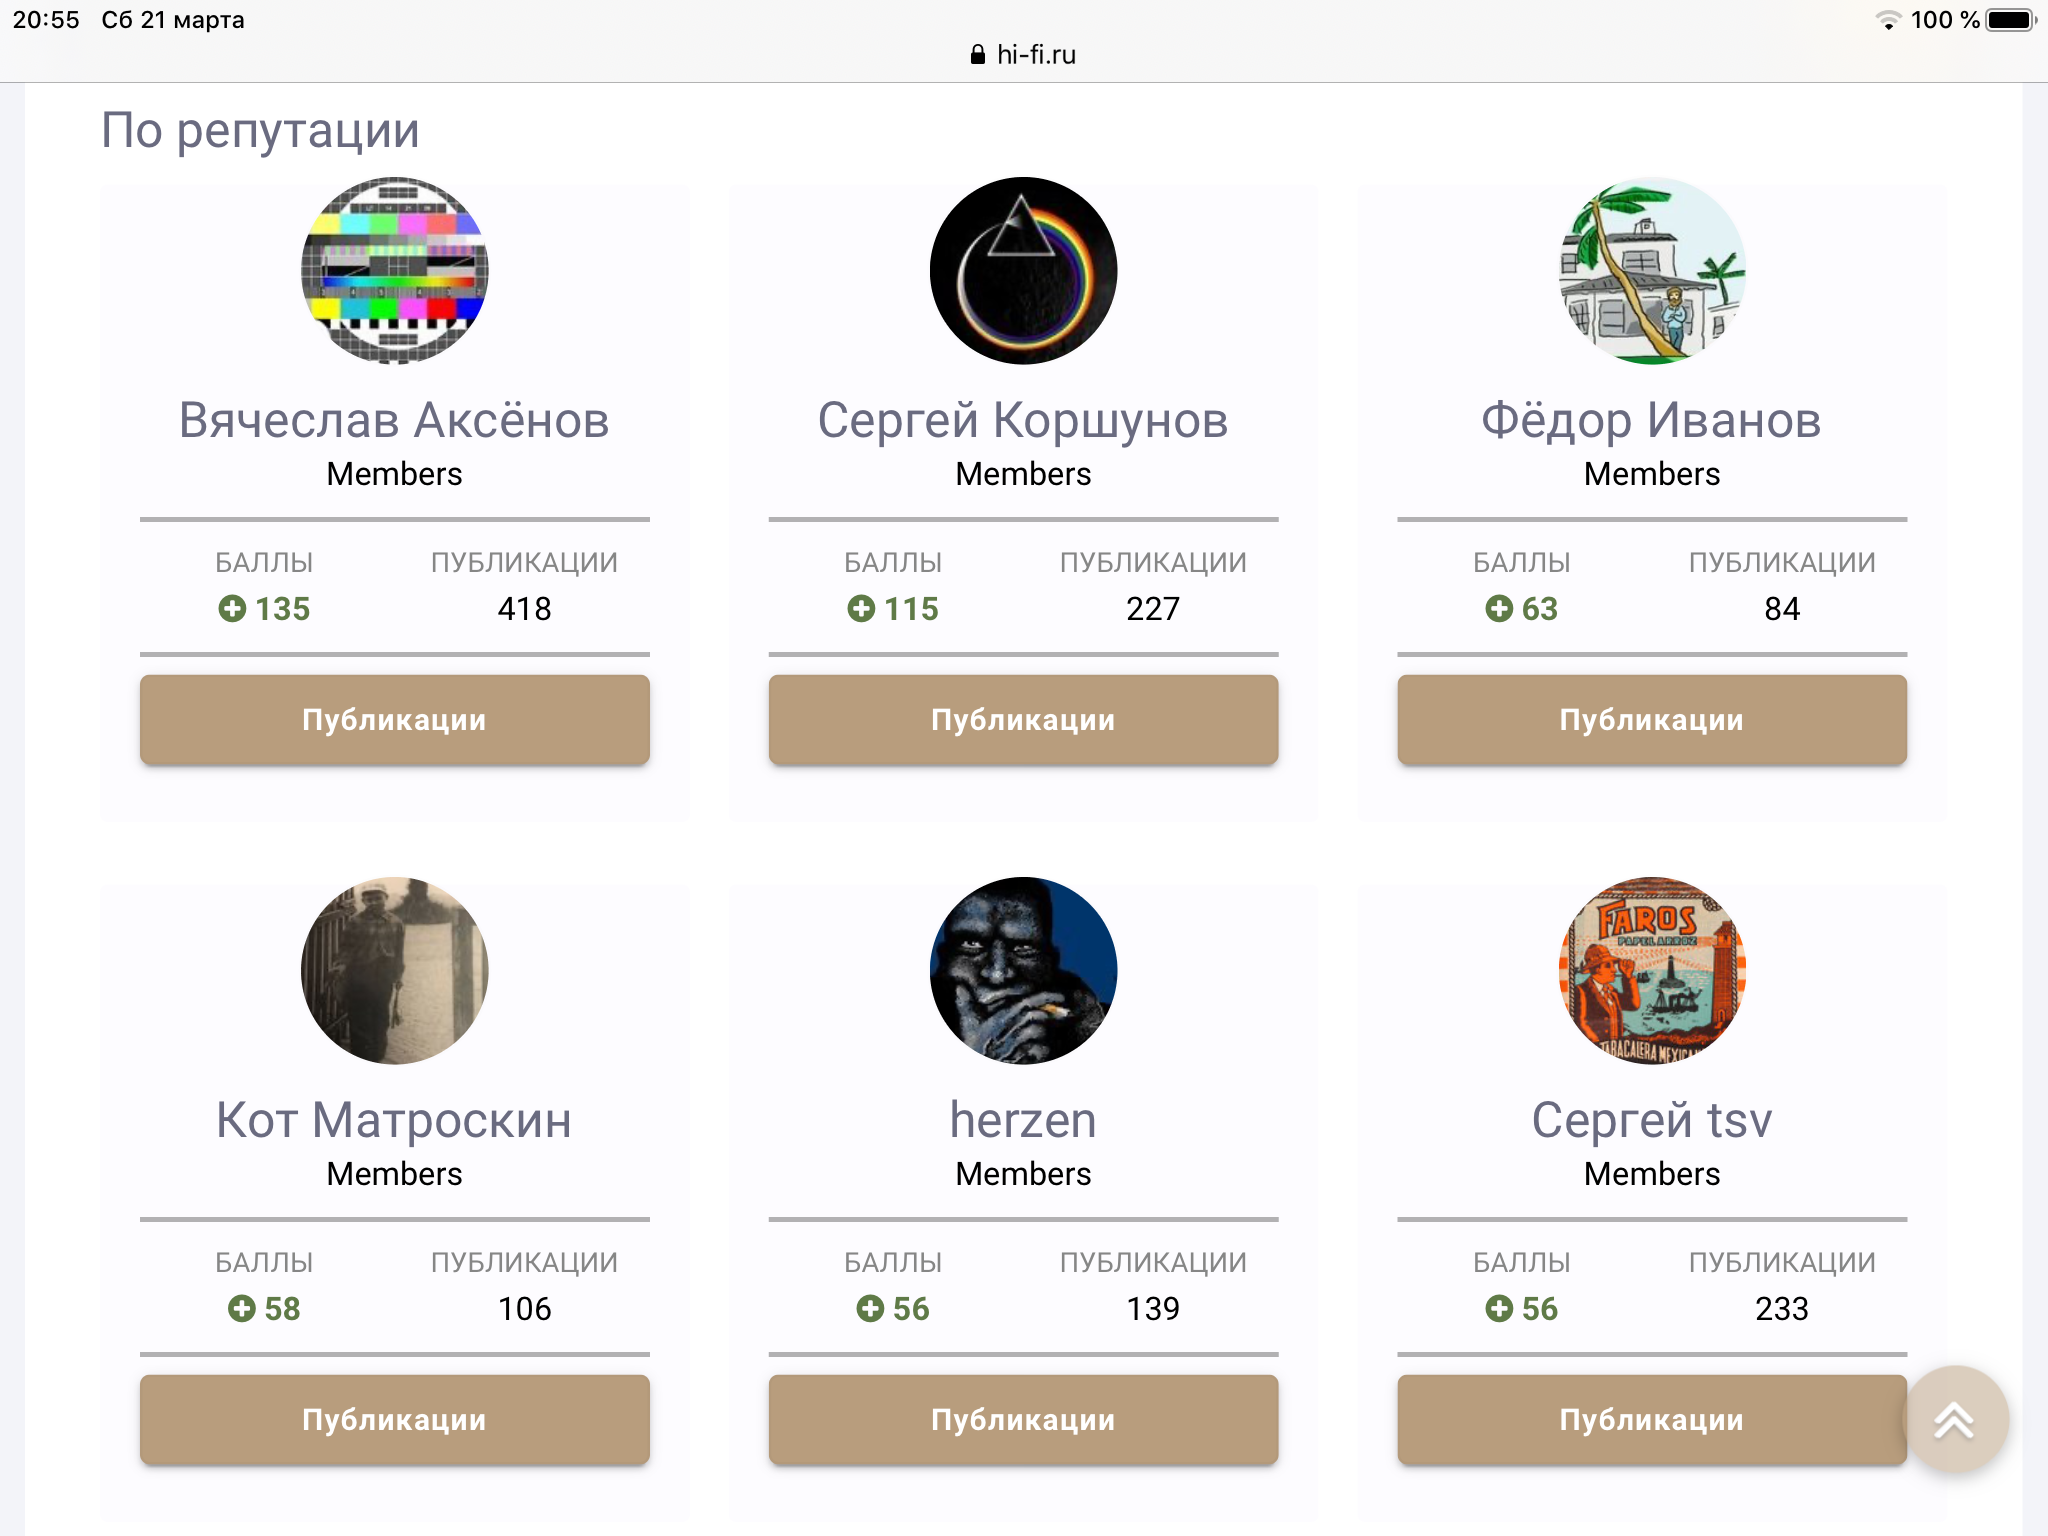Open Вячеслав Аксёнов's test-pattern avatar

point(395,271)
